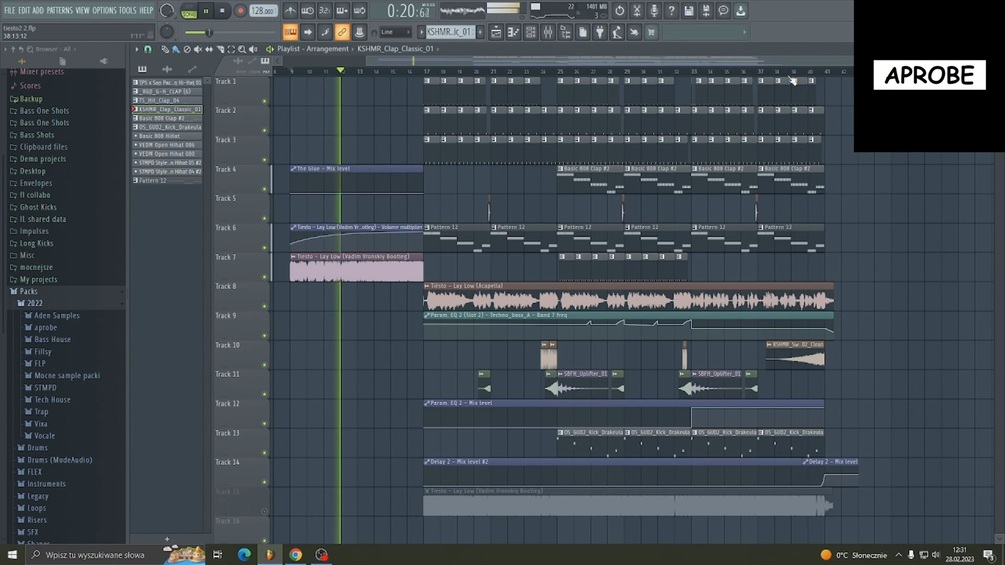The height and width of the screenshot is (565, 1005).
Task: Toggle the Pat/Song mode switch
Action: click(x=189, y=11)
